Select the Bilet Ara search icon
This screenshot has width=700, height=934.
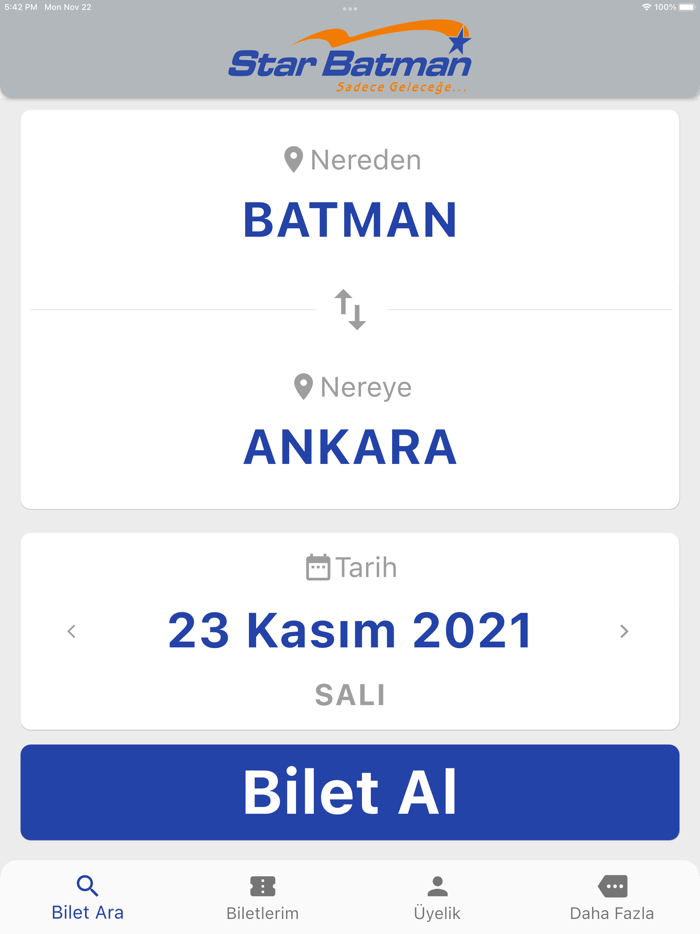click(87, 884)
